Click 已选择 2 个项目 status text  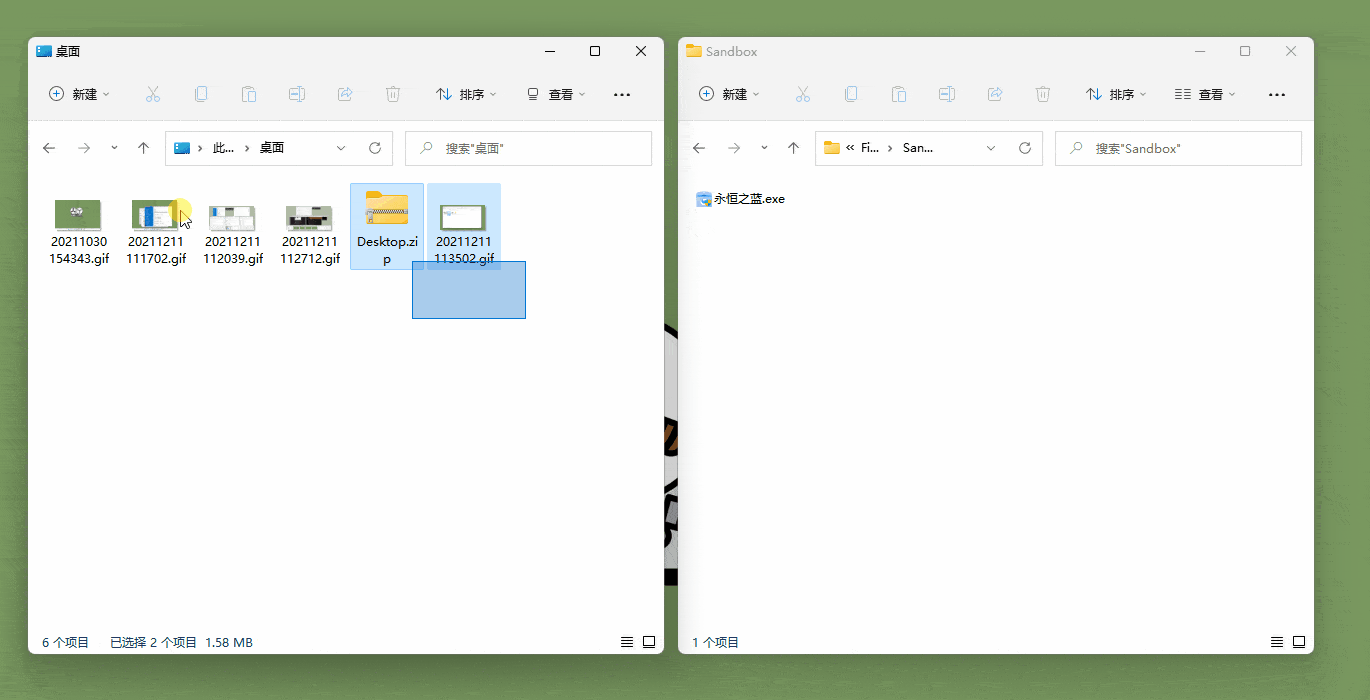coord(153,642)
